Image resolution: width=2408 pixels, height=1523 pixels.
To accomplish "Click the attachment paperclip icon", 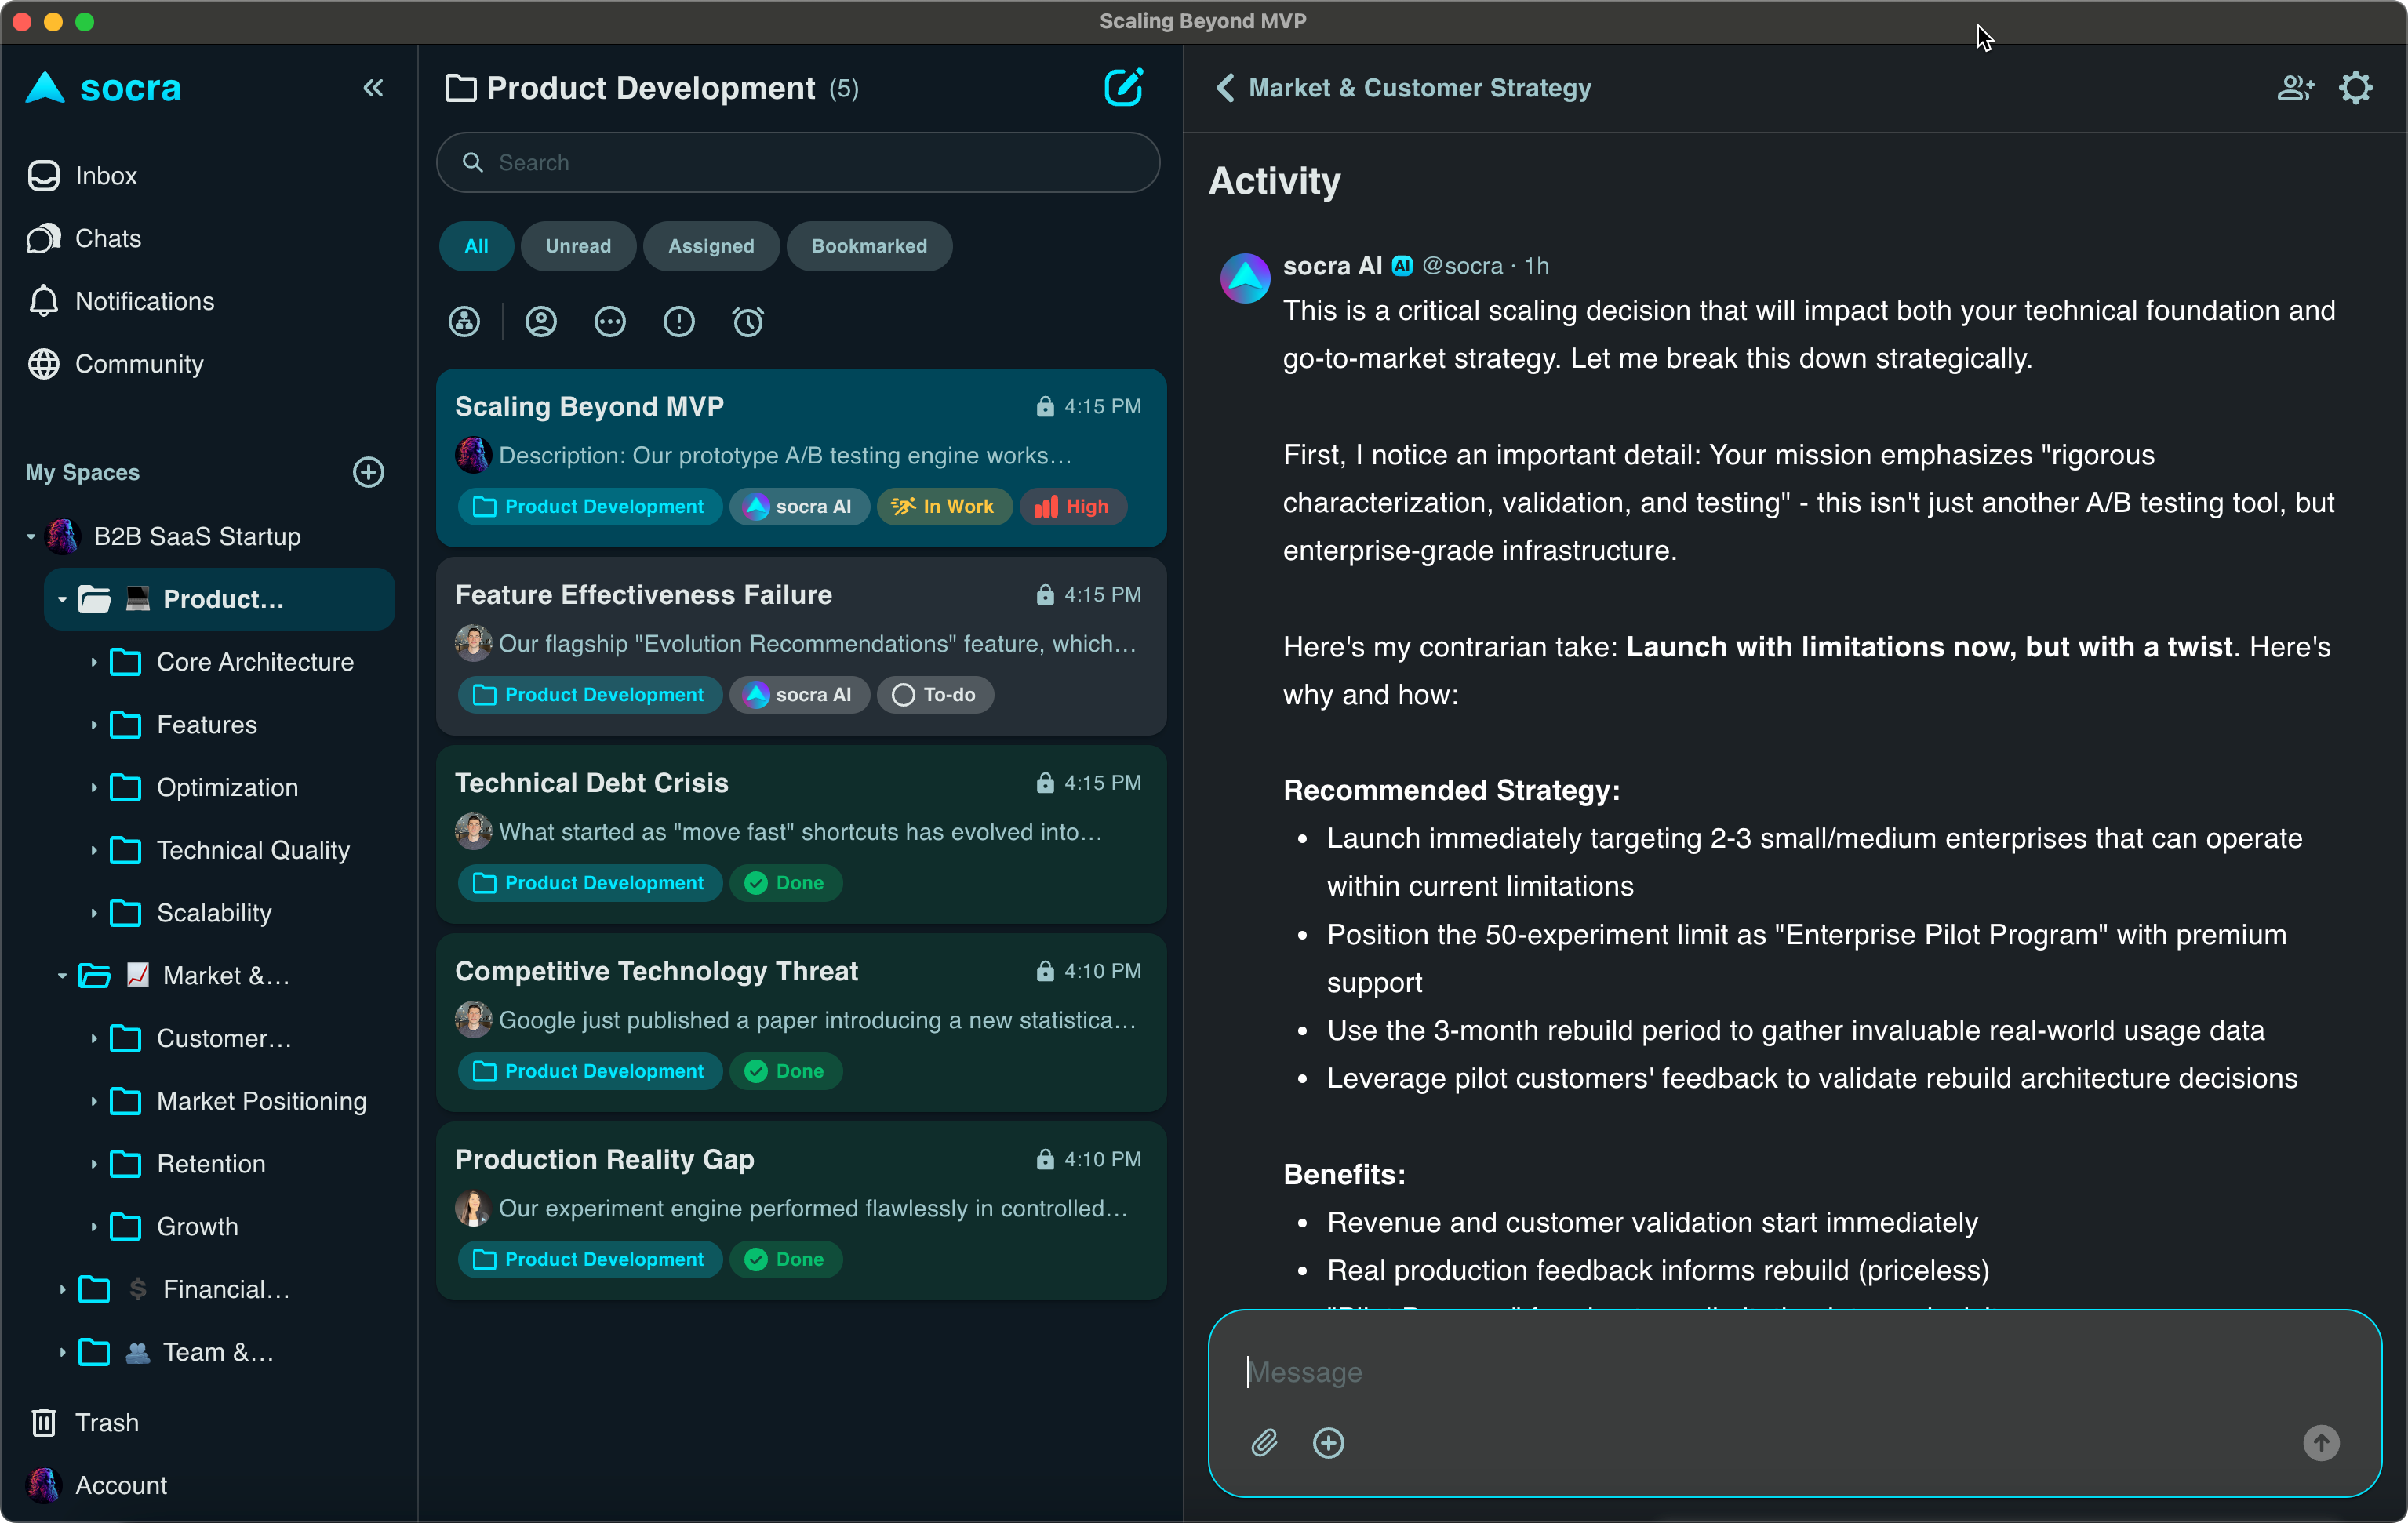I will pyautogui.click(x=1264, y=1442).
